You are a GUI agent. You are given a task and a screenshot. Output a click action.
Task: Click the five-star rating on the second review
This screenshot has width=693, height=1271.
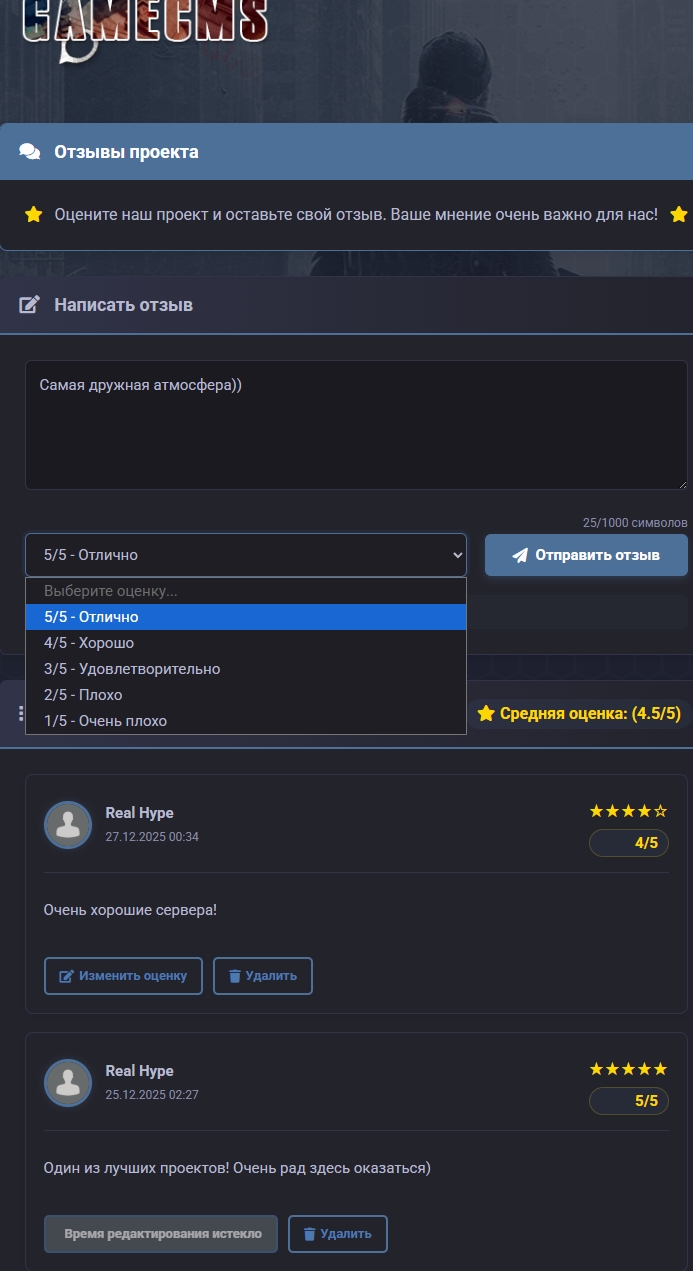[628, 1069]
